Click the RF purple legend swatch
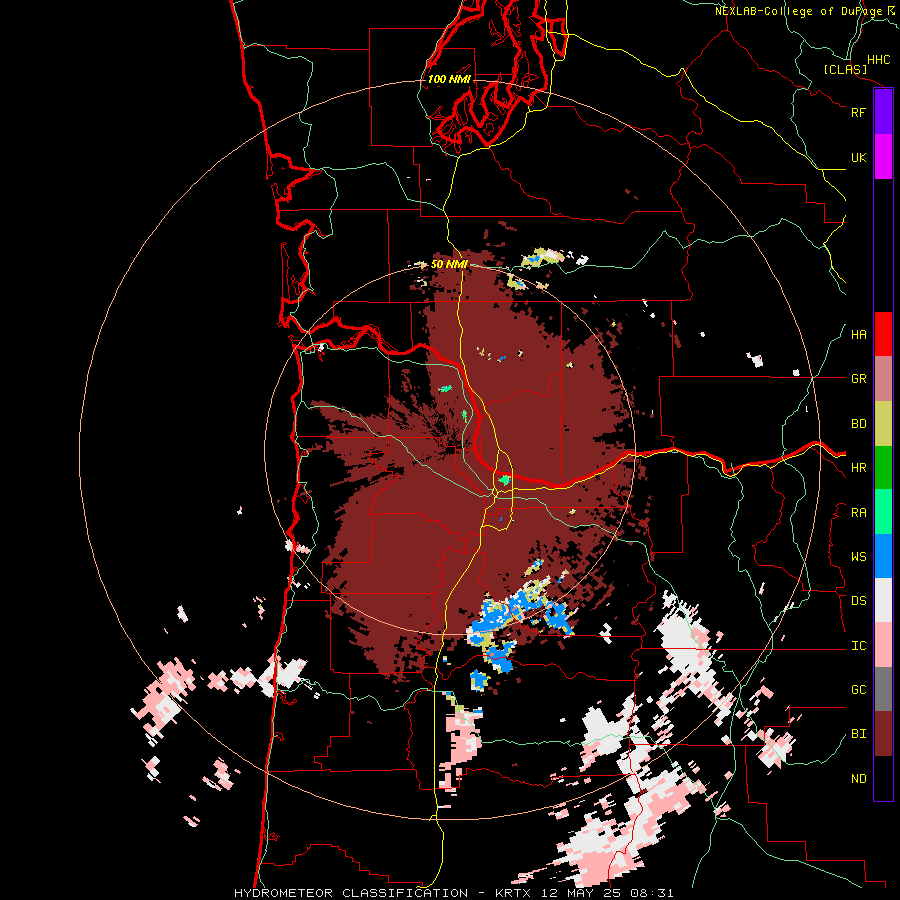Viewport: 900px width, 900px height. pyautogui.click(x=883, y=112)
